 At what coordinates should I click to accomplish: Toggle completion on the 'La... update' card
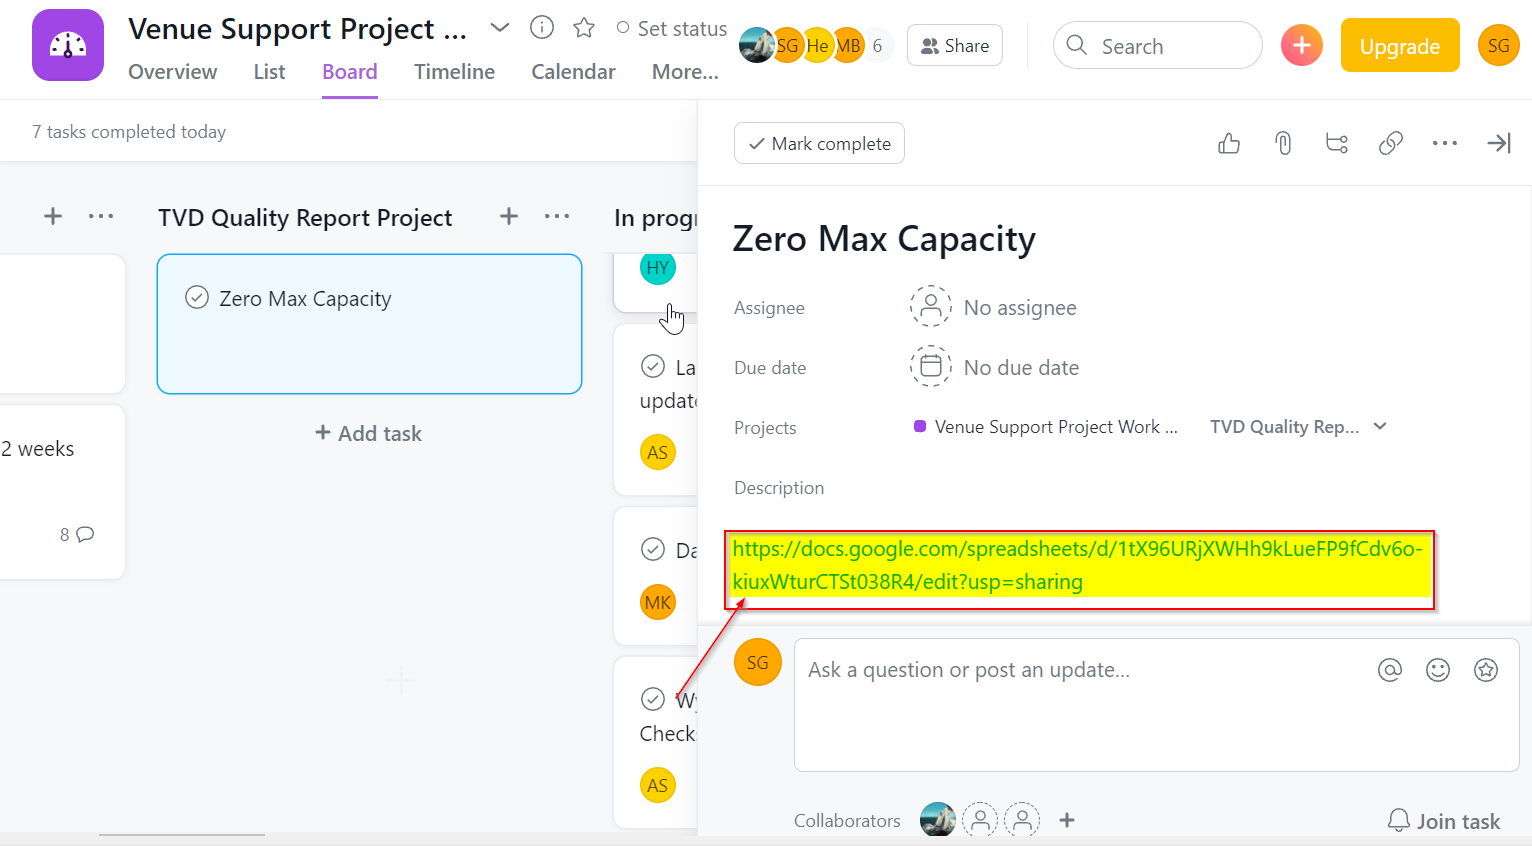point(653,366)
